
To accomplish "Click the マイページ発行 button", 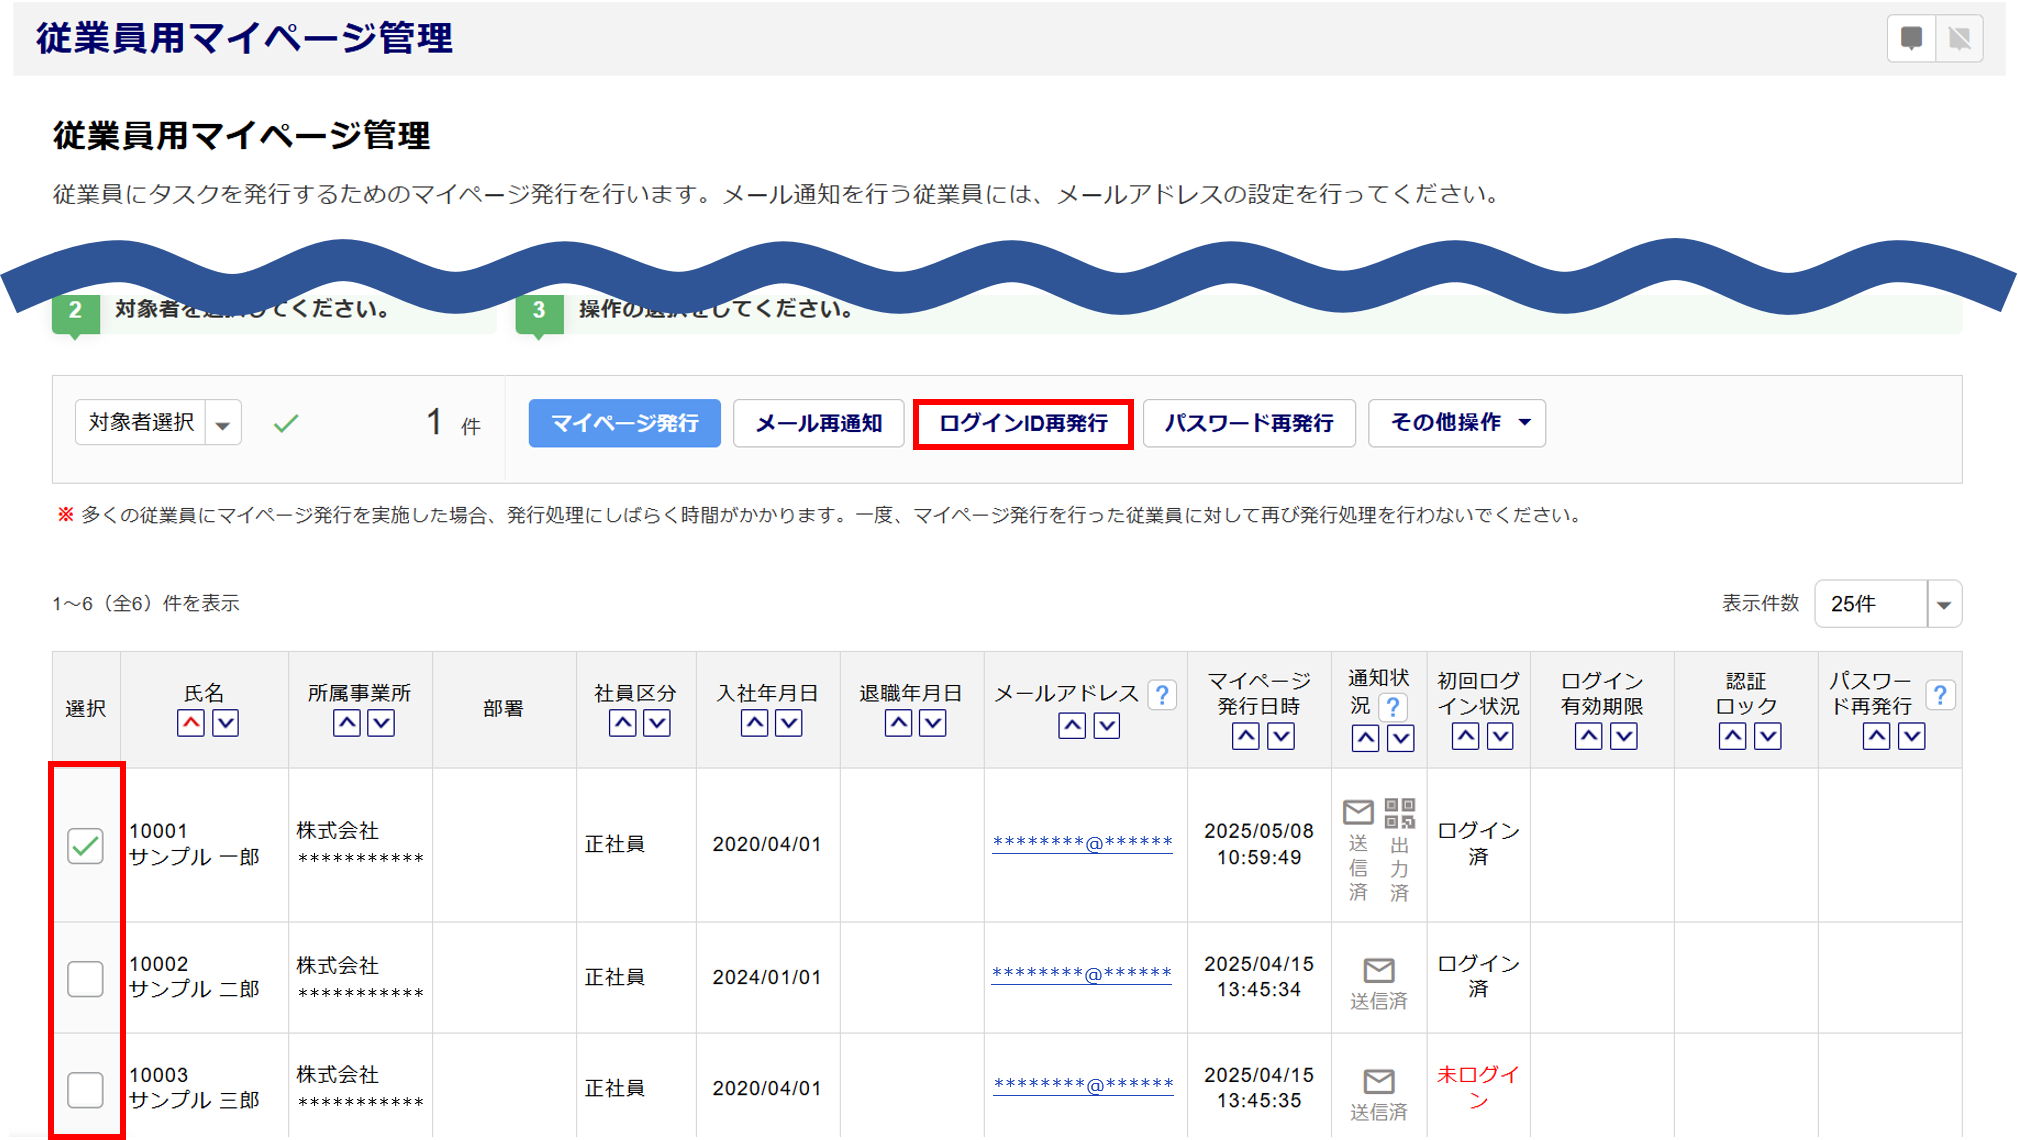I will point(624,423).
